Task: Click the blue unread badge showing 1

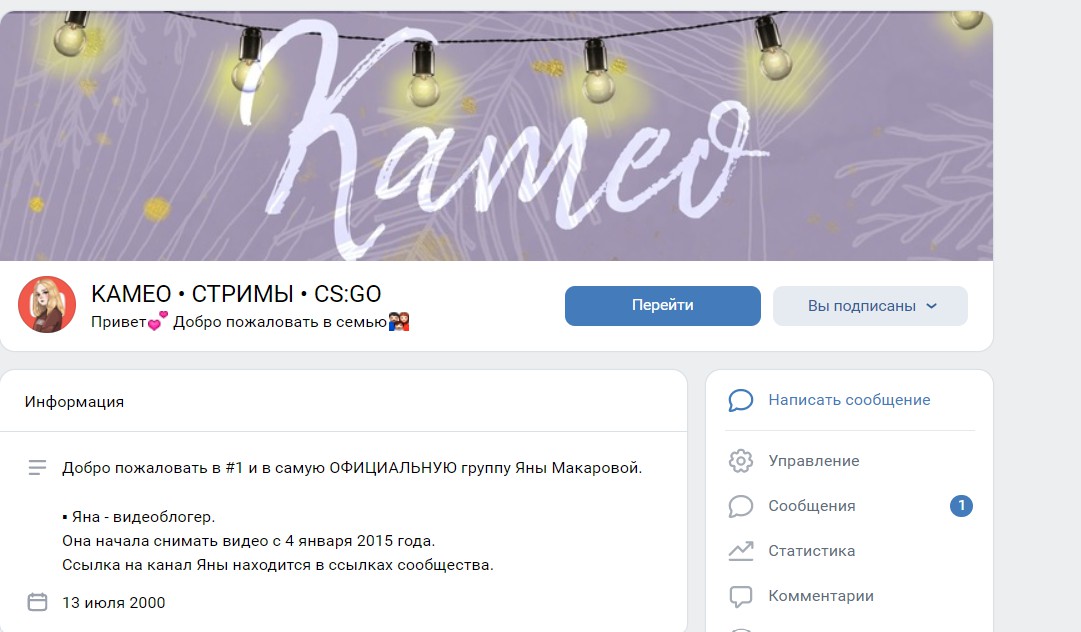Action: tap(961, 506)
